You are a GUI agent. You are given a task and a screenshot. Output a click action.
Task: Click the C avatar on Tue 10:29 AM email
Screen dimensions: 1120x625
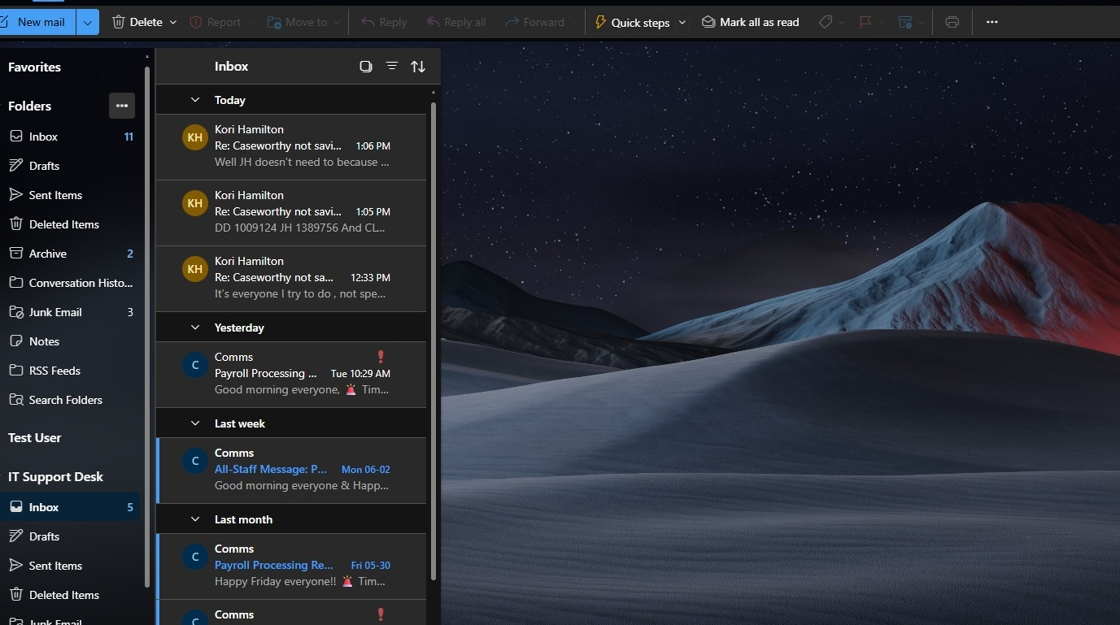[194, 365]
